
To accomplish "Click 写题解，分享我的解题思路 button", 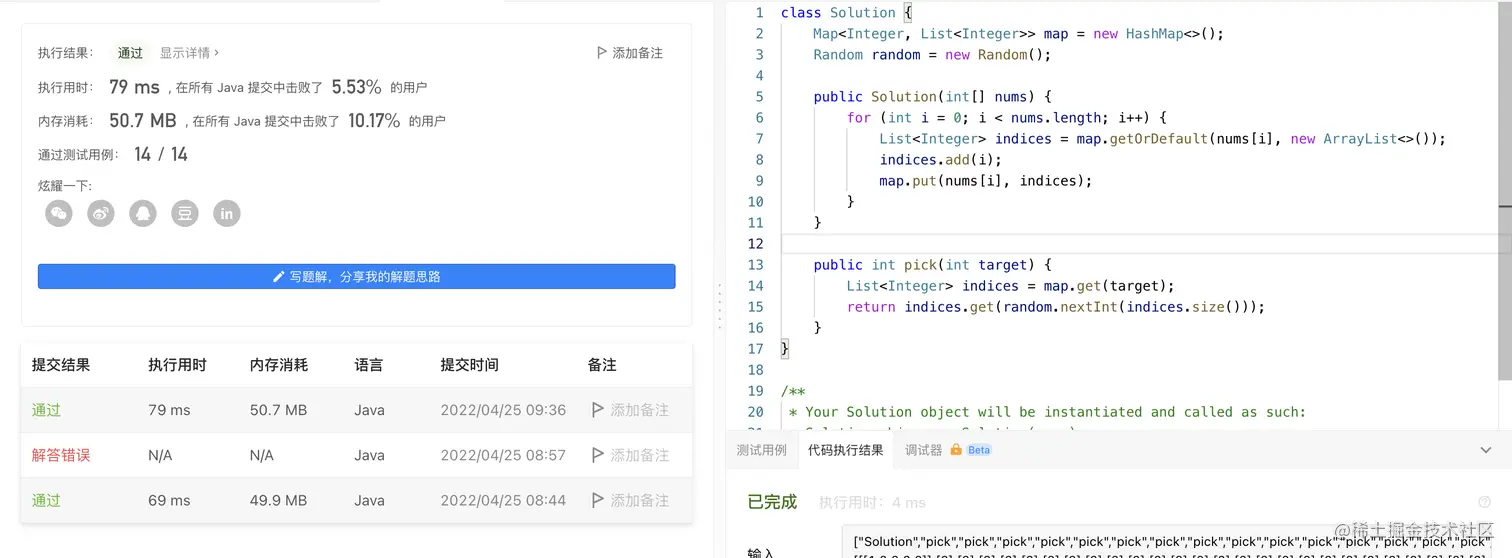I will (357, 277).
